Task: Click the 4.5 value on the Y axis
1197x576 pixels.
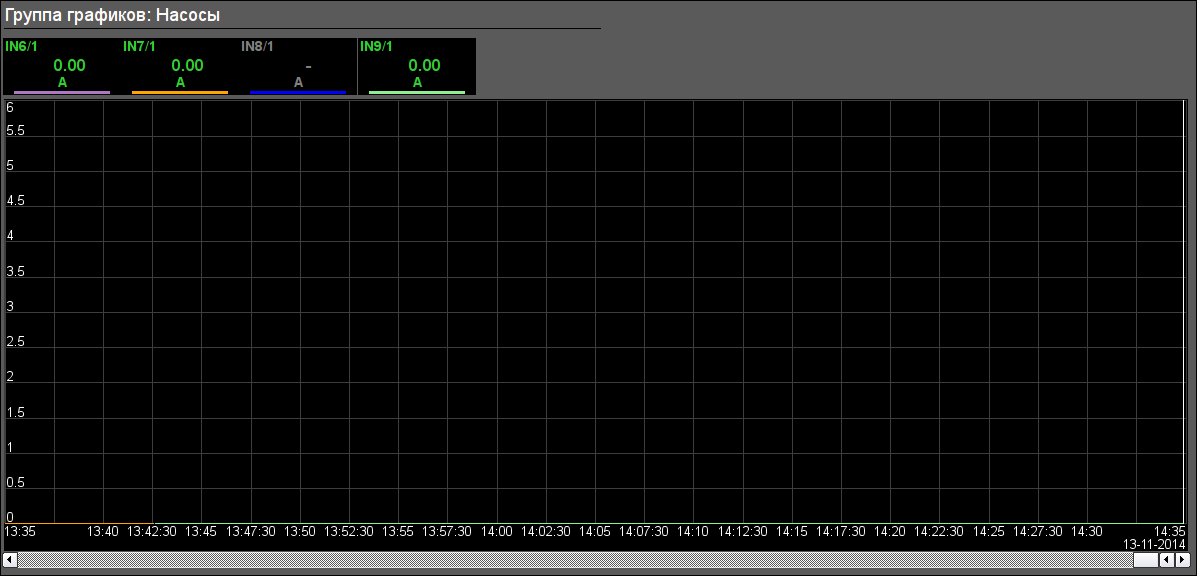Action: 15,201
